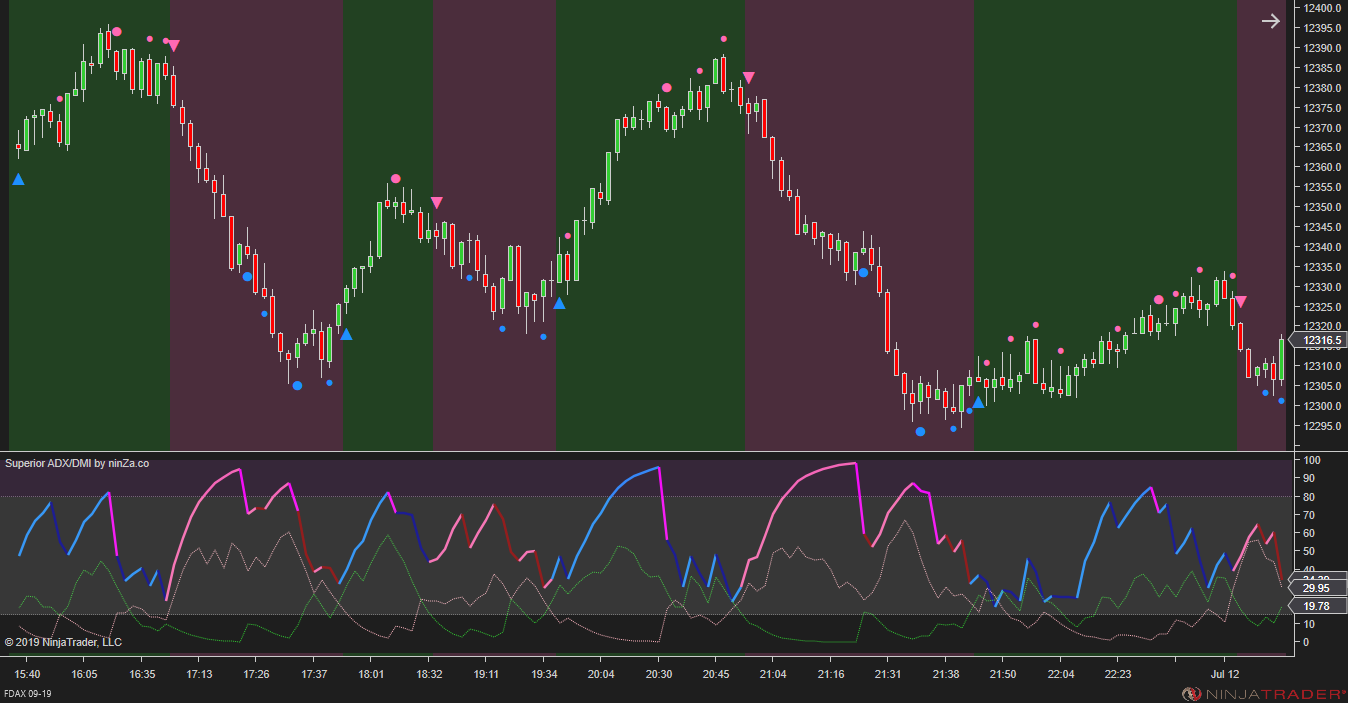
Task: Select the blue up-triangle signal at far left
Action: [18, 179]
